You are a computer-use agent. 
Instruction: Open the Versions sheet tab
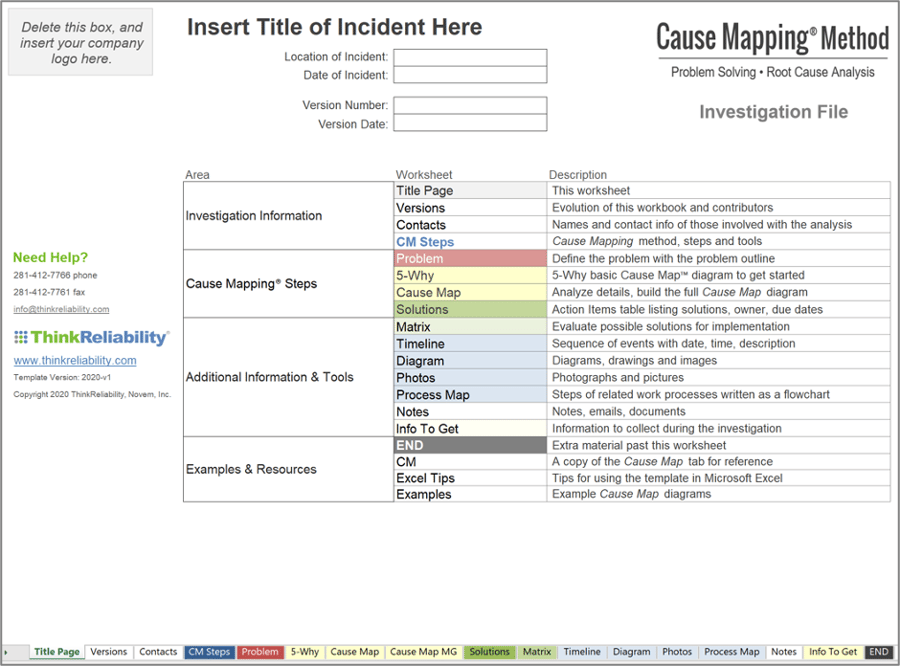[109, 651]
